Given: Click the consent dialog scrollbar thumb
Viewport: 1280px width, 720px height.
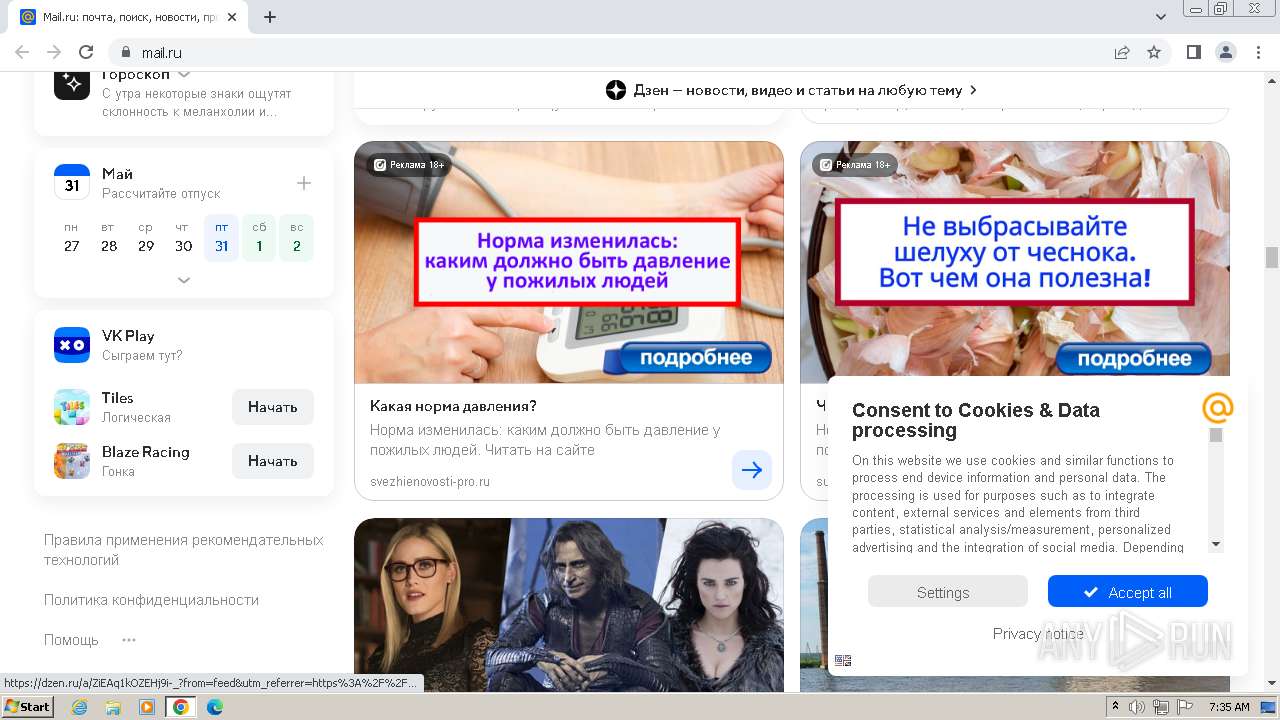Looking at the screenshot, I should (1216, 436).
